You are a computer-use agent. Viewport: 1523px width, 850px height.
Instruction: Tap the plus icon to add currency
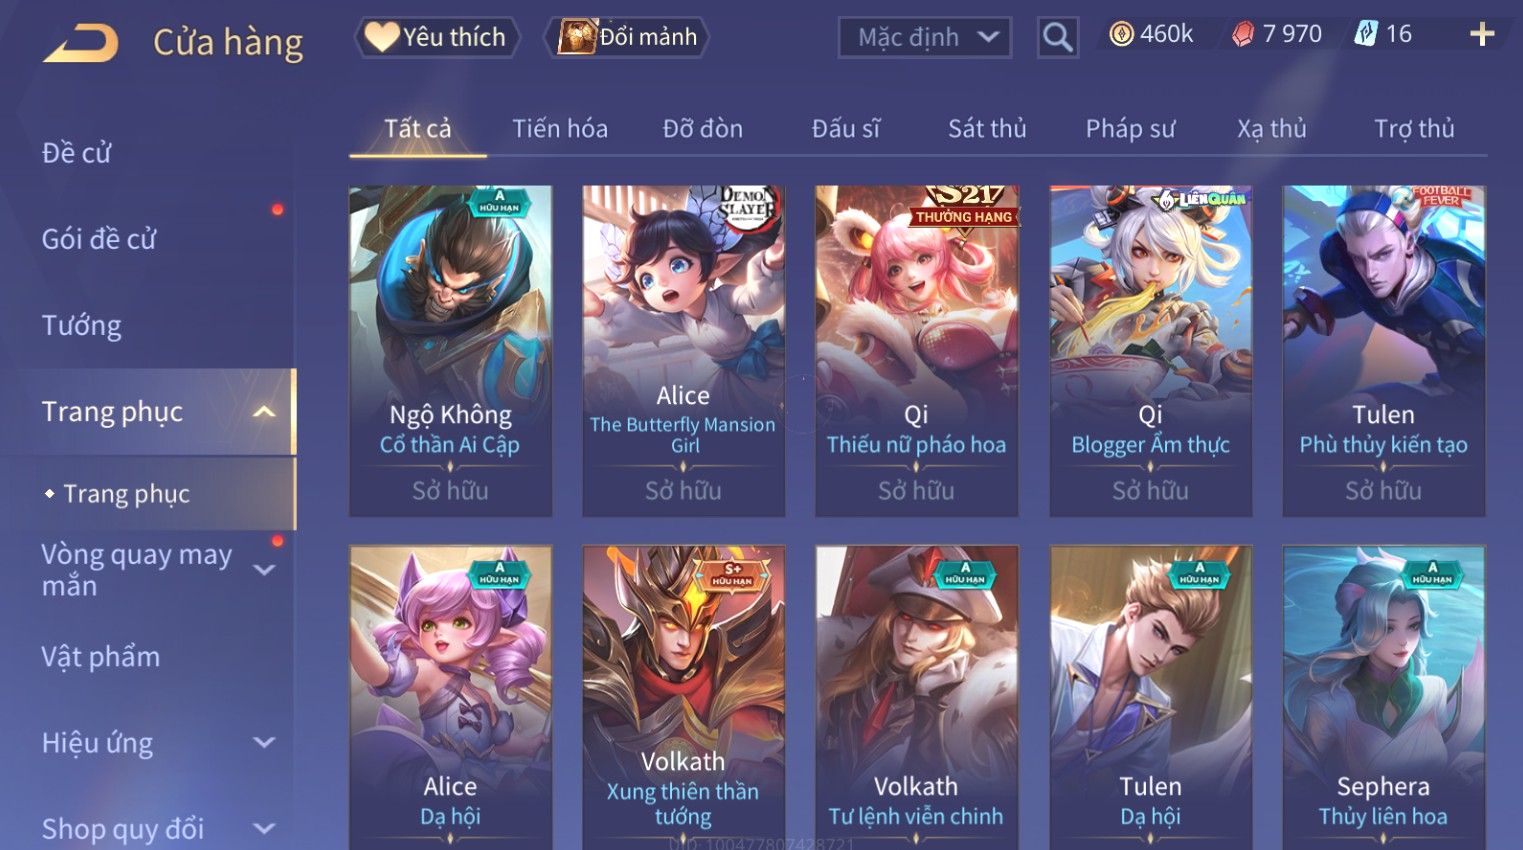point(1482,35)
